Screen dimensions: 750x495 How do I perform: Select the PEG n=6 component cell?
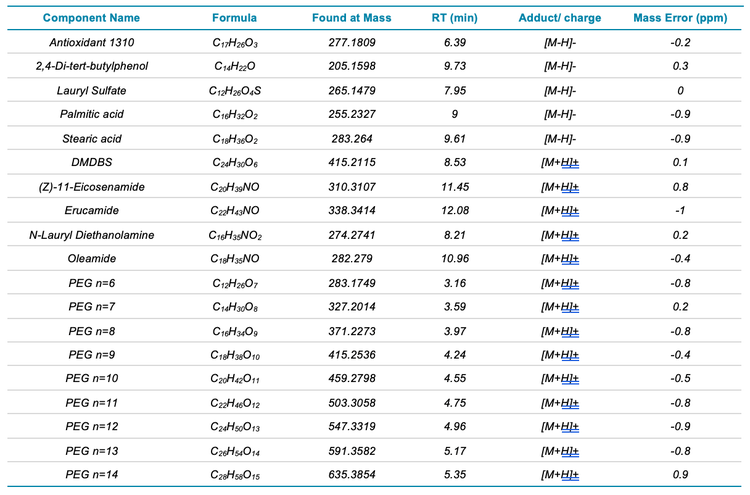coord(93,282)
